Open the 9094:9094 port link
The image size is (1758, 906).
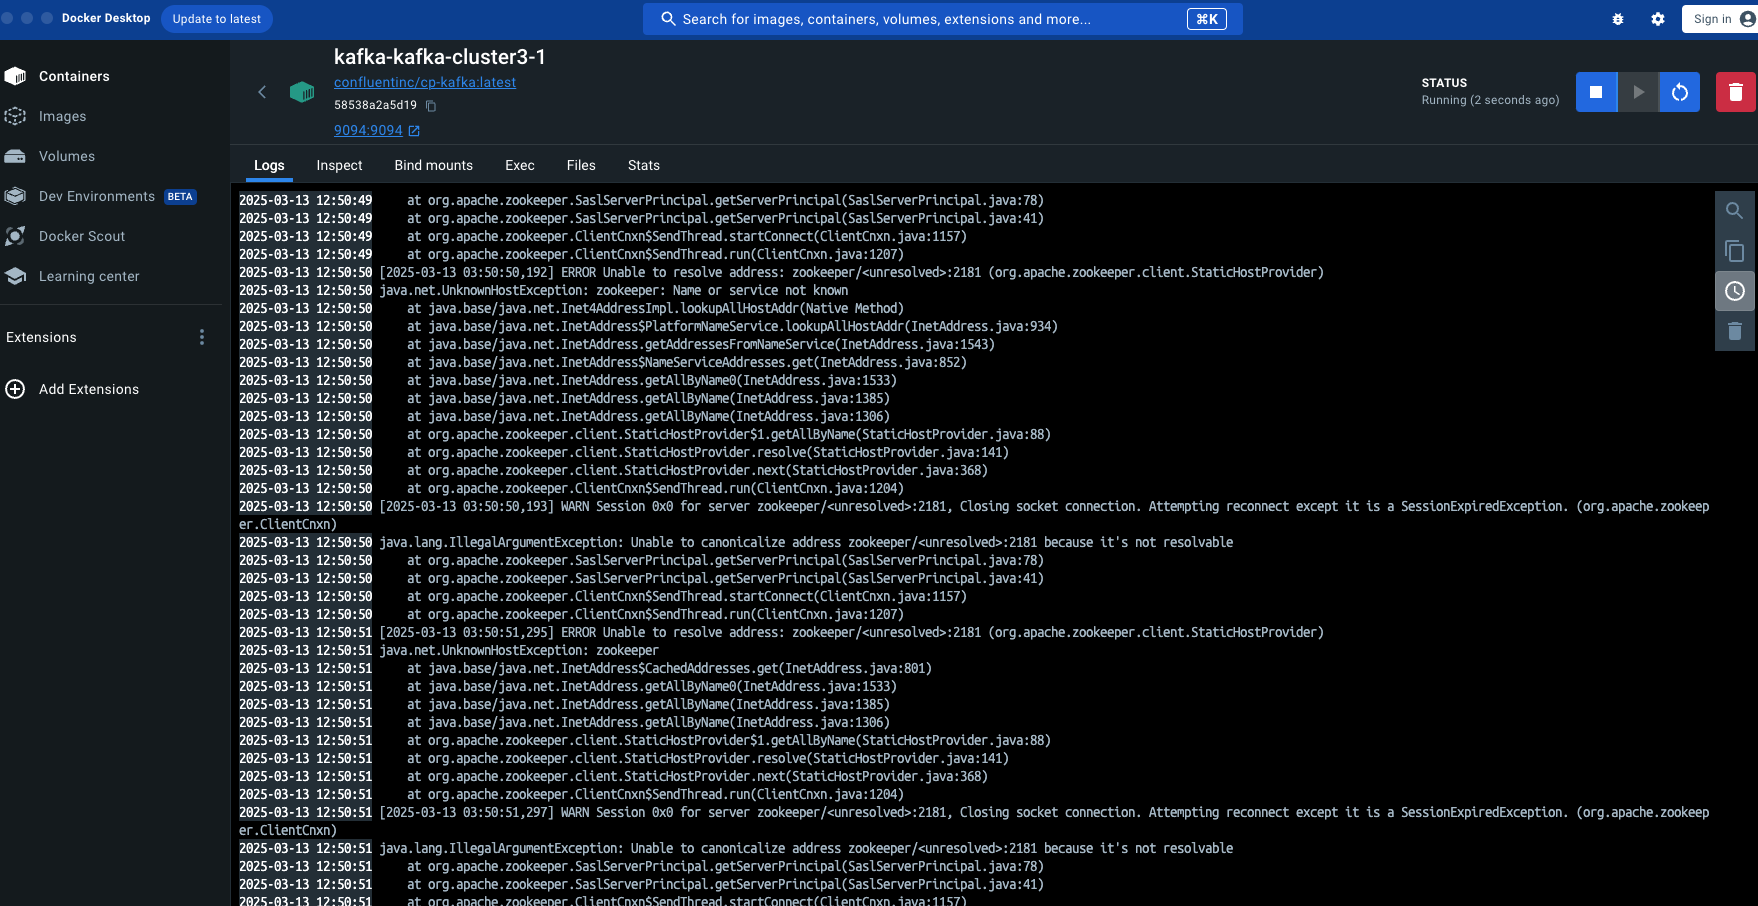[368, 131]
